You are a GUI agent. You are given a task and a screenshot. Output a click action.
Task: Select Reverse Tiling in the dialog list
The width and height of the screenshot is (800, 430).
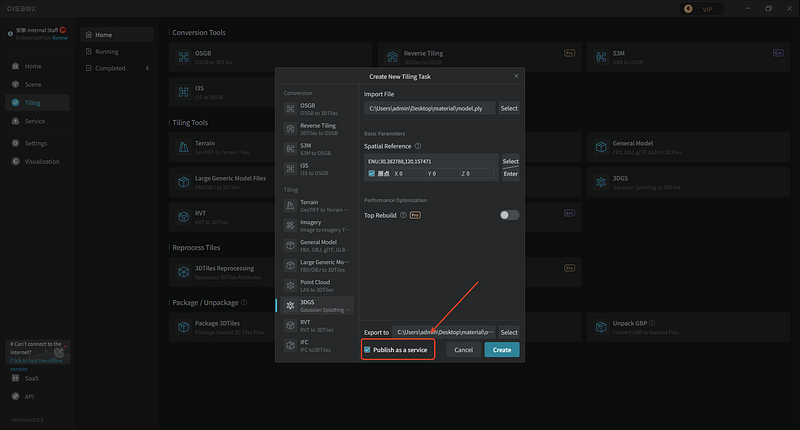pyautogui.click(x=317, y=129)
